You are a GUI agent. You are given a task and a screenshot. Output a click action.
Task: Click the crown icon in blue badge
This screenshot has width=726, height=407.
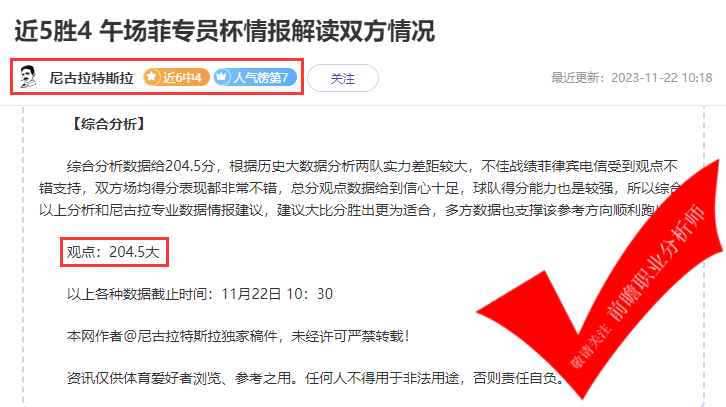click(x=222, y=77)
